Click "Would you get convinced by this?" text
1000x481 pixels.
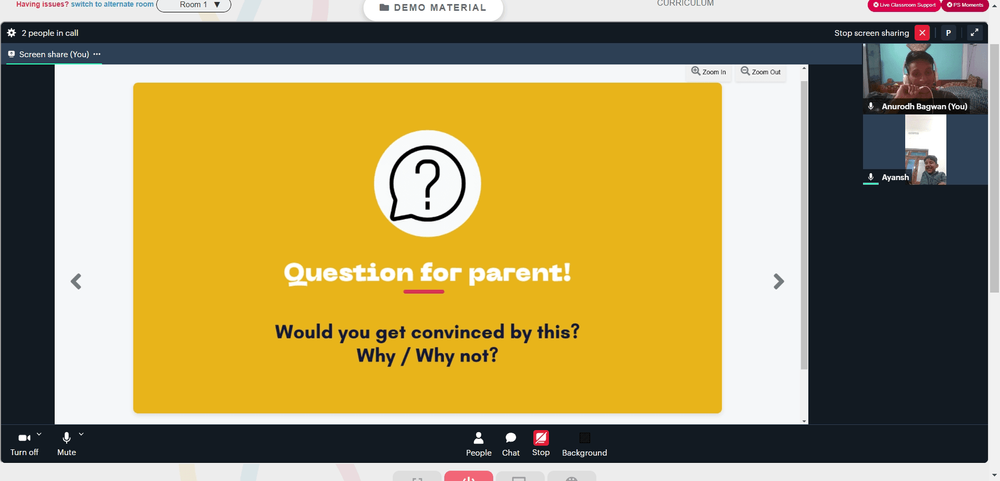tap(427, 332)
